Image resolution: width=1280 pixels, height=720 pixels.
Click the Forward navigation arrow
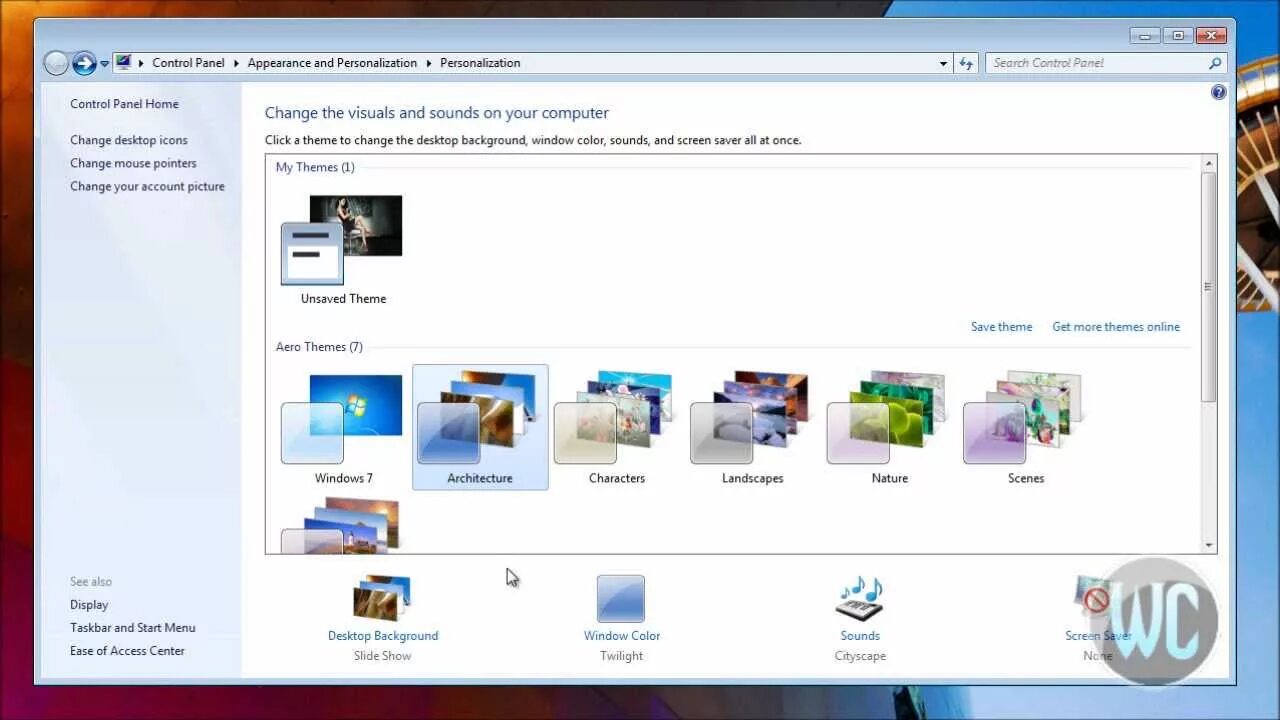pyautogui.click(x=84, y=63)
